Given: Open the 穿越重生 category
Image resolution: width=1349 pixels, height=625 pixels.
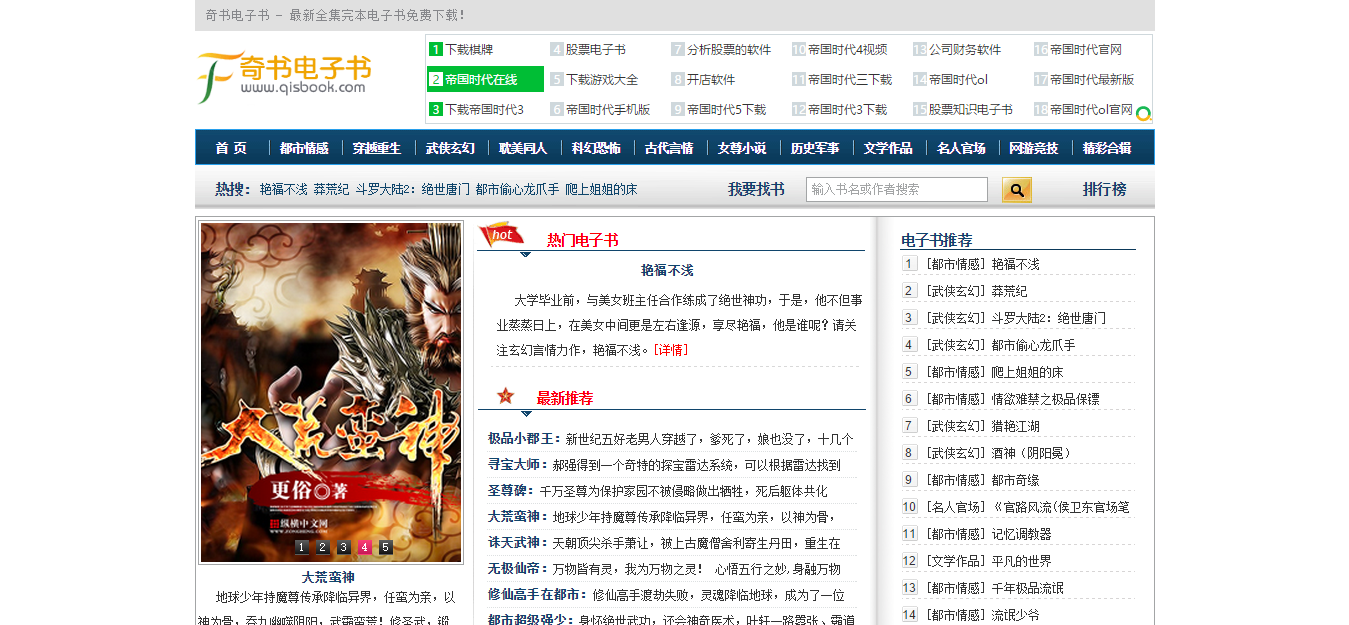Looking at the screenshot, I should [x=377, y=148].
